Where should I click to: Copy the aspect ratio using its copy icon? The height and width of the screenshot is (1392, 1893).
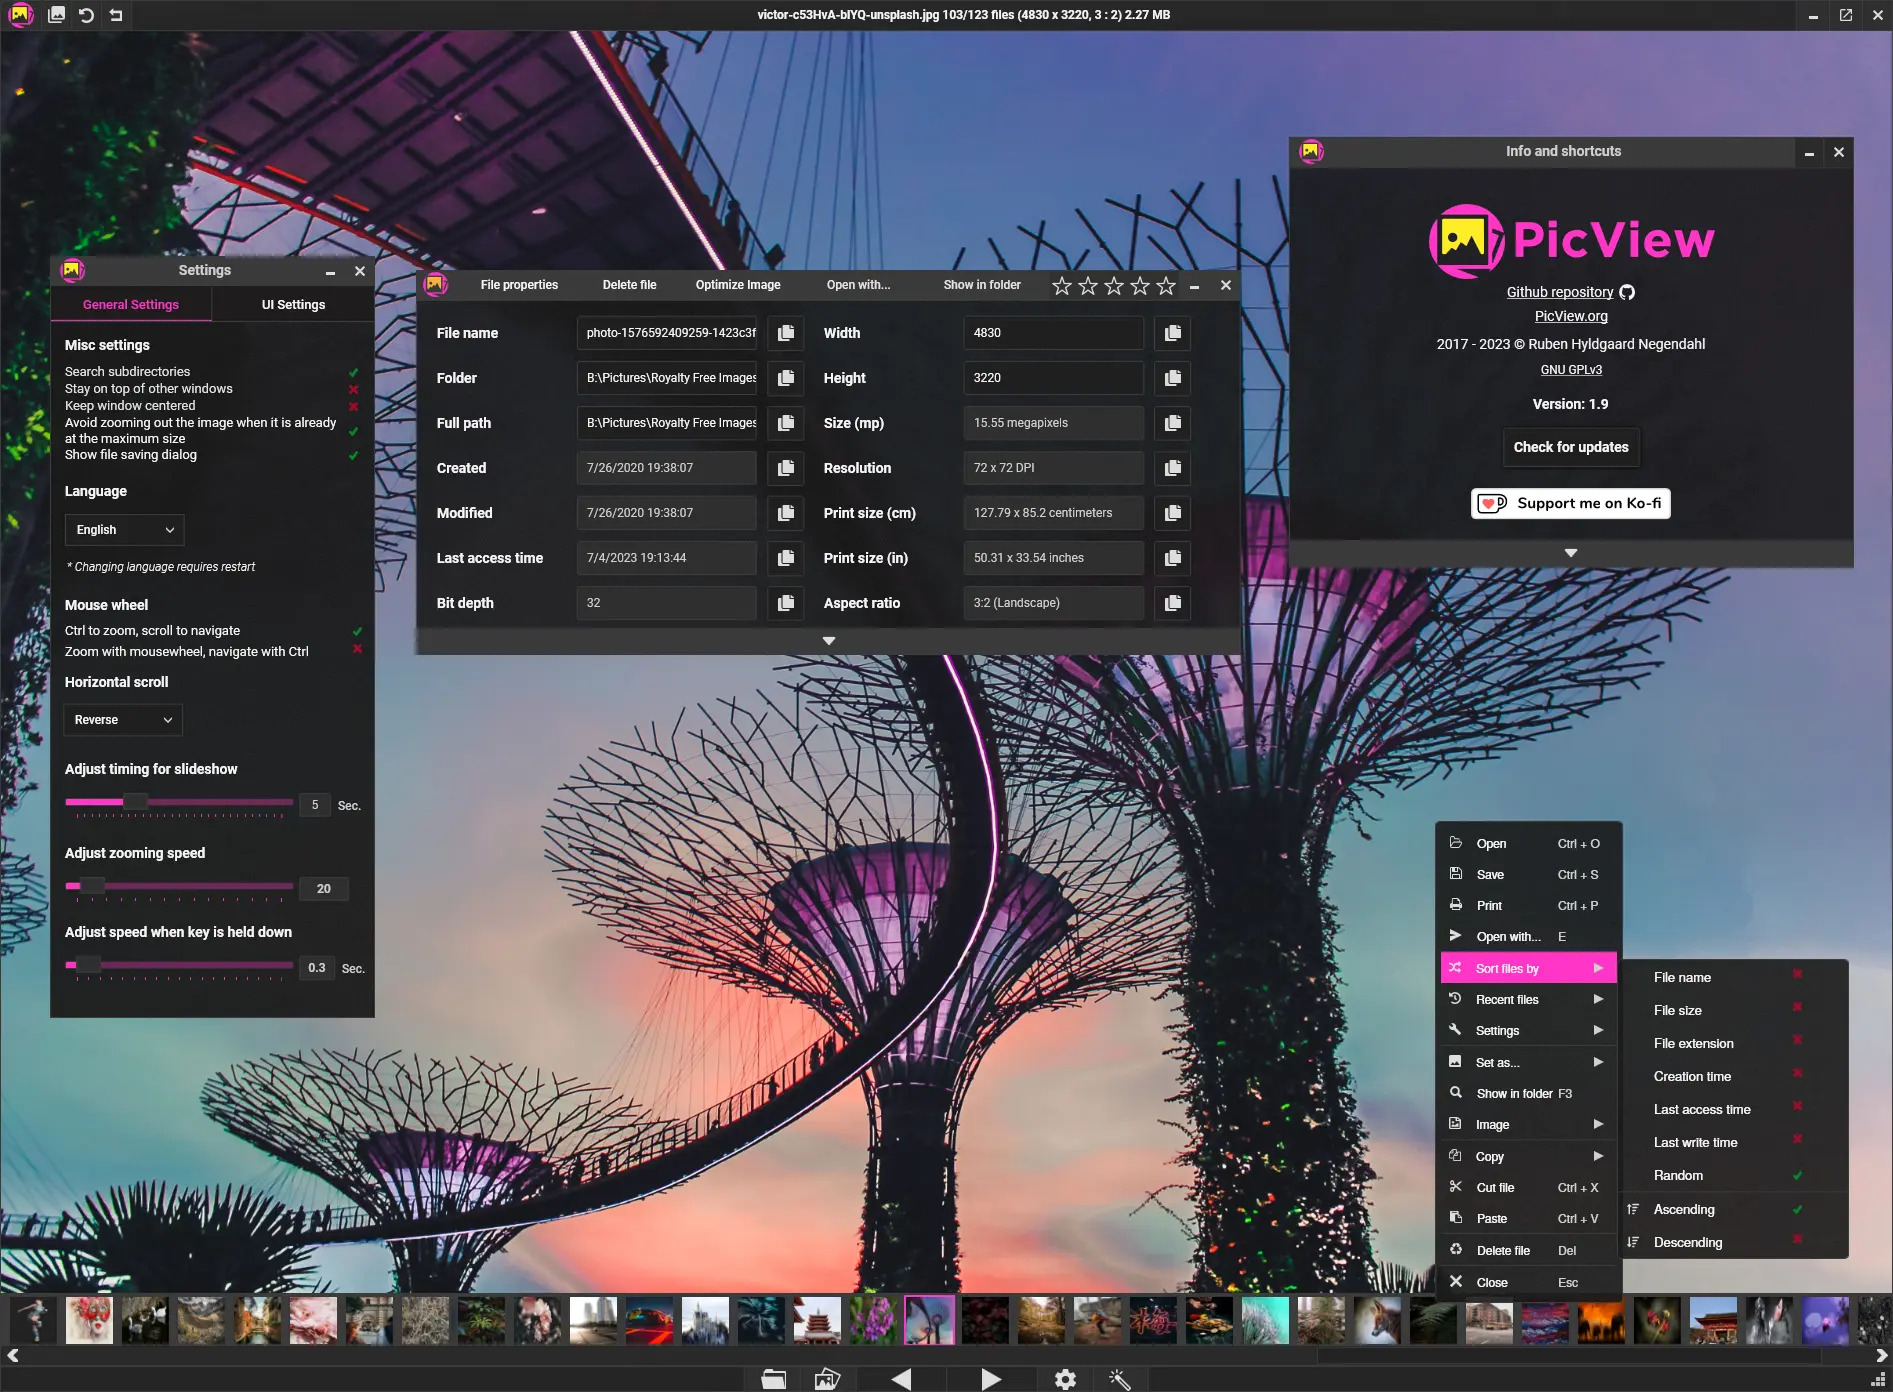pos(1172,603)
